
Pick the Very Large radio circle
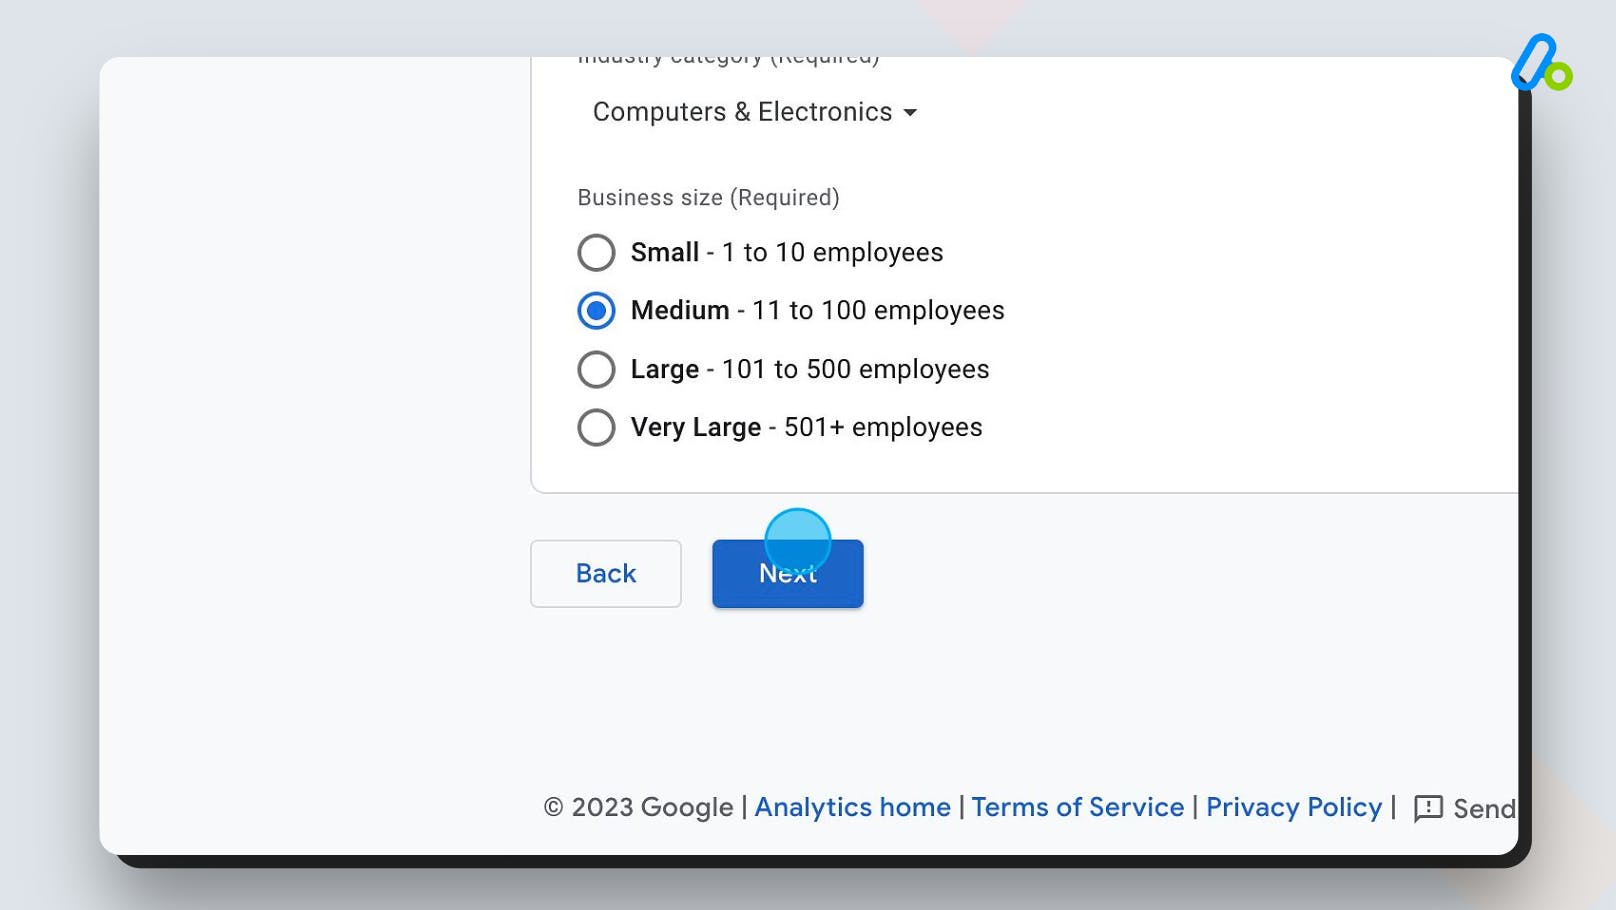point(596,428)
